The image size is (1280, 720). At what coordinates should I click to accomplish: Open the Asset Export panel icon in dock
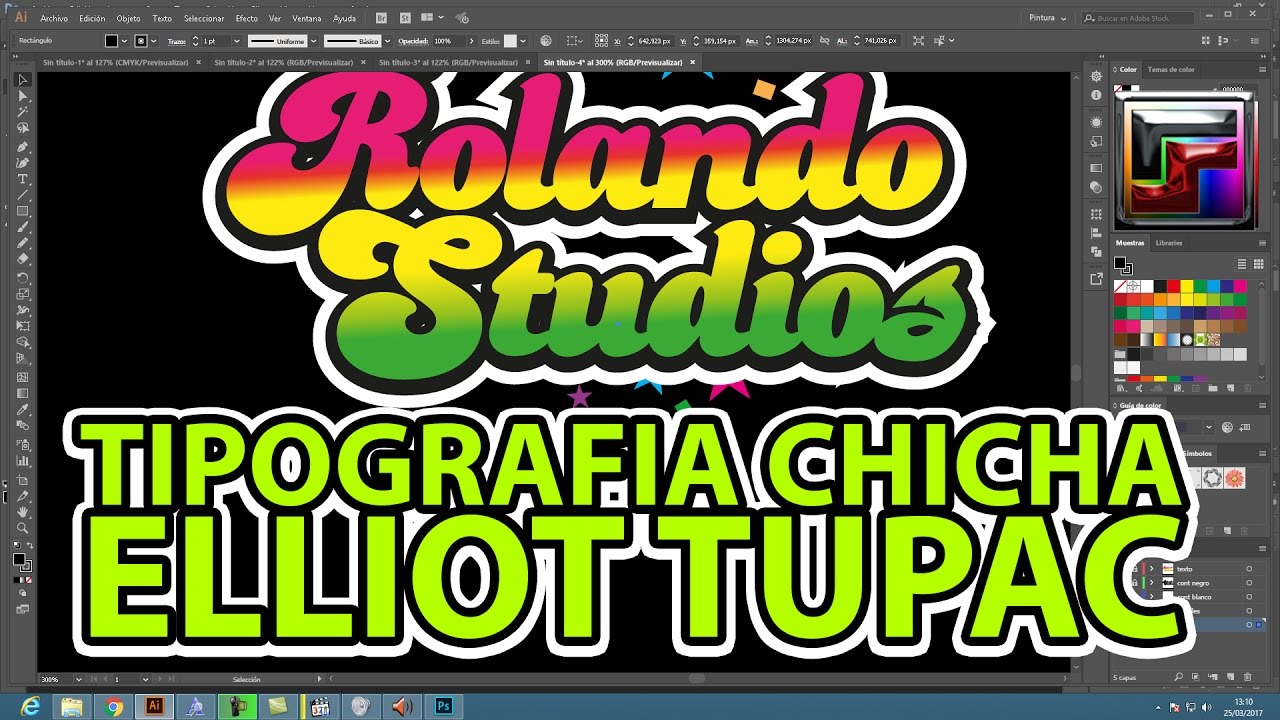(x=1097, y=279)
